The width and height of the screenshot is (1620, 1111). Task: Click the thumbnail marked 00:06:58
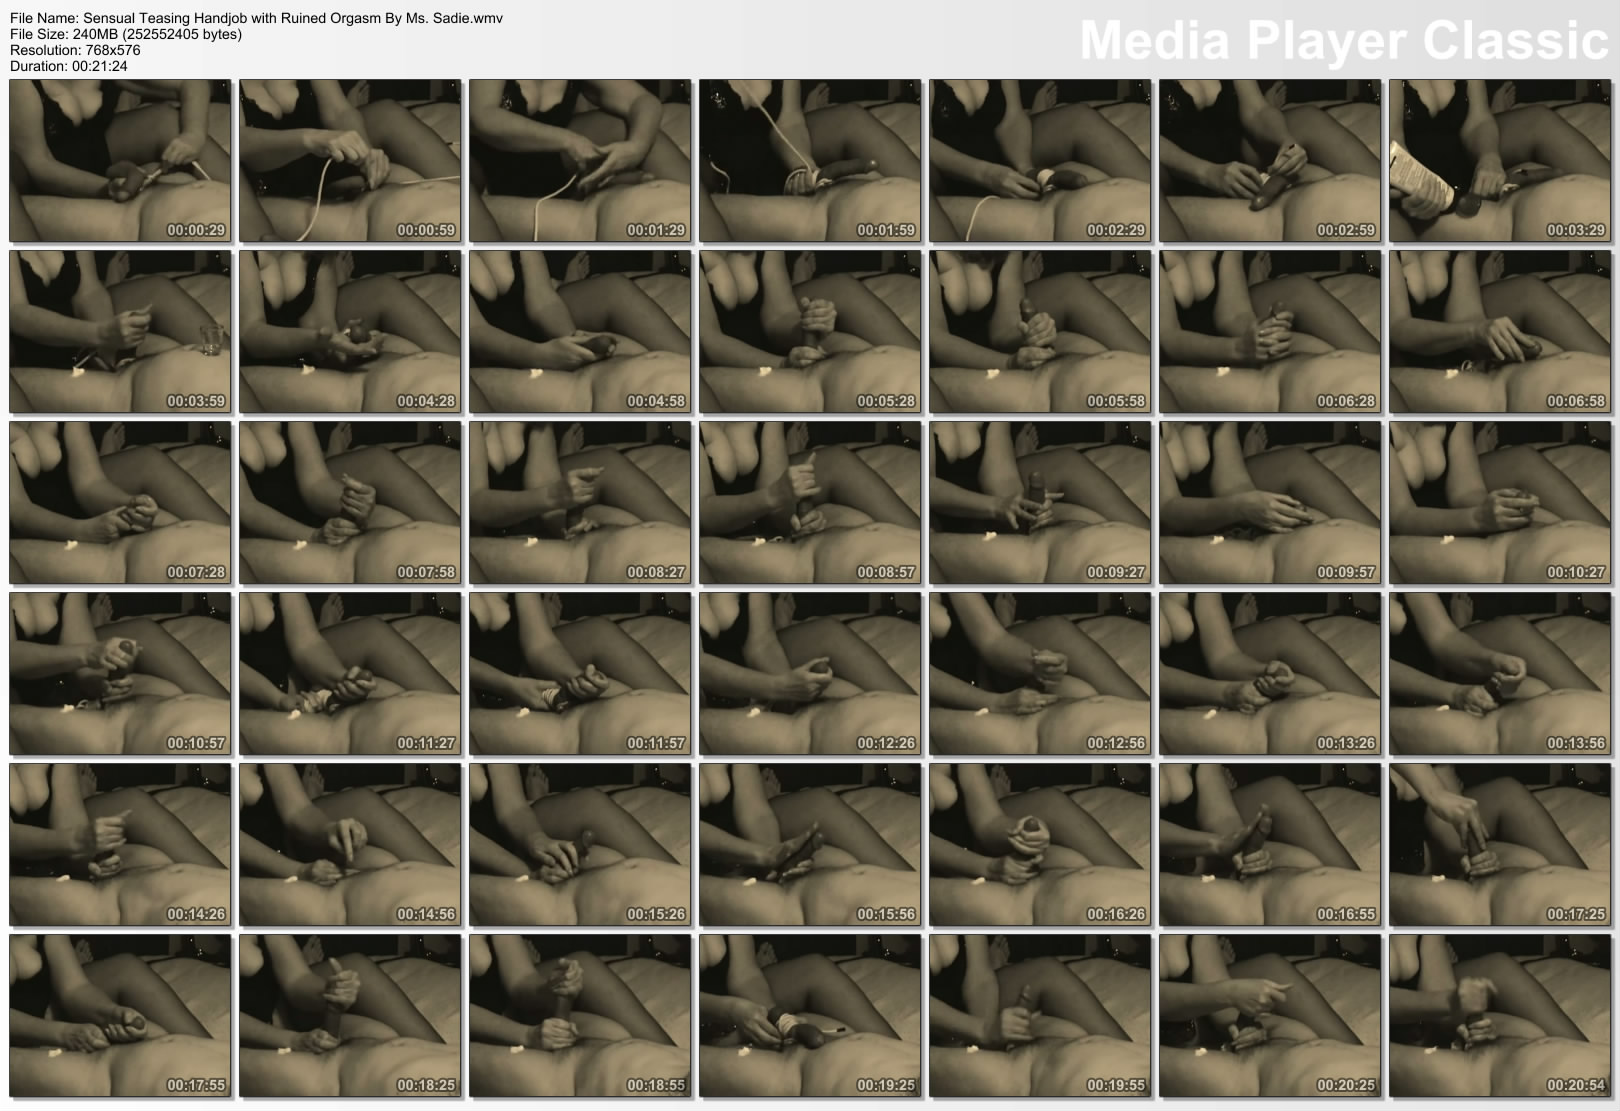click(x=1500, y=332)
